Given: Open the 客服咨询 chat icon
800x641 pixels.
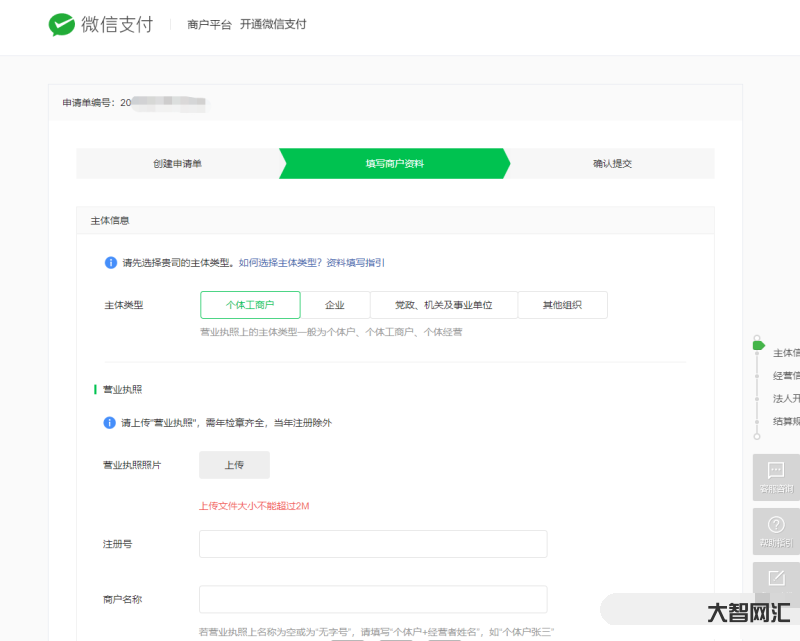Looking at the screenshot, I should [x=776, y=471].
